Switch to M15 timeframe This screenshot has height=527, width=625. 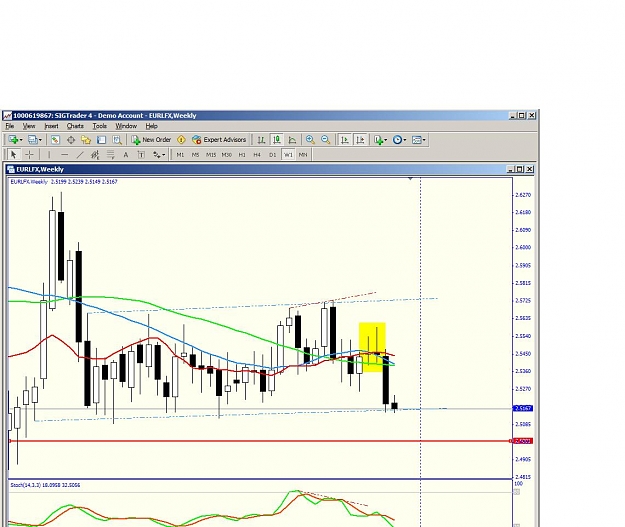211,155
